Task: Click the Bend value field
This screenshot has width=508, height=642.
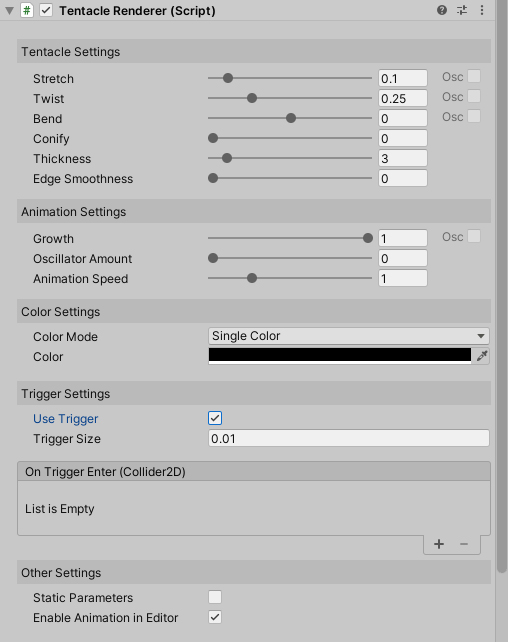Action: 403,118
